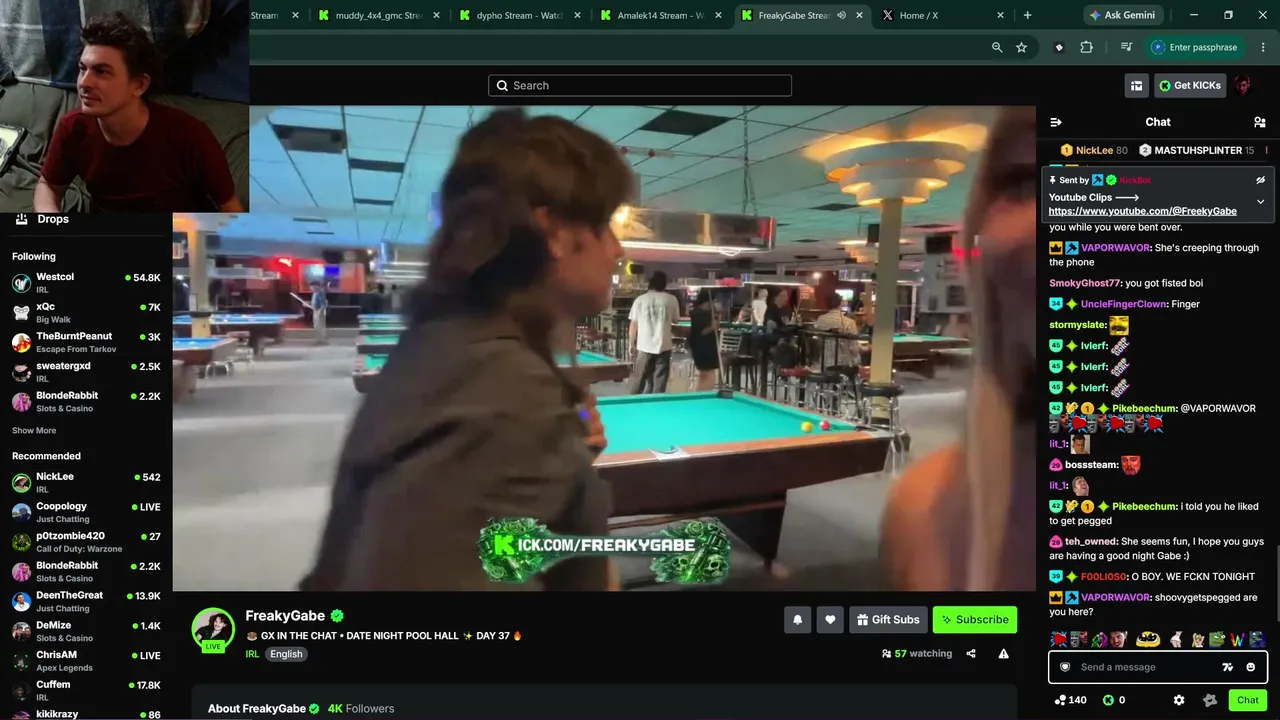Open the IRL category link
The height and width of the screenshot is (720, 1280).
coord(252,654)
